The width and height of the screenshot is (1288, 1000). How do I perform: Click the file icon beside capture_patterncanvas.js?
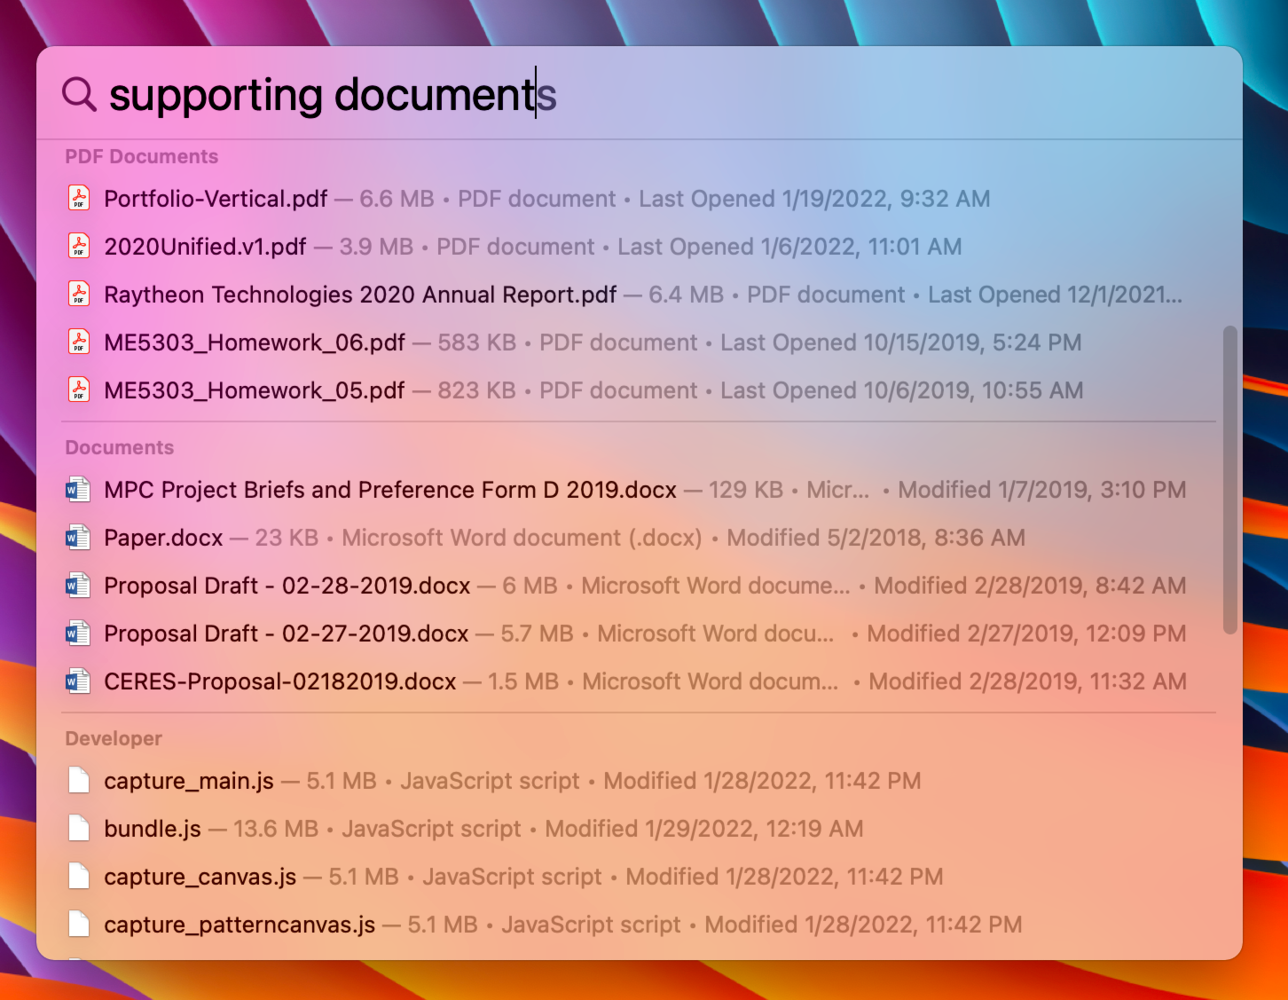79,924
